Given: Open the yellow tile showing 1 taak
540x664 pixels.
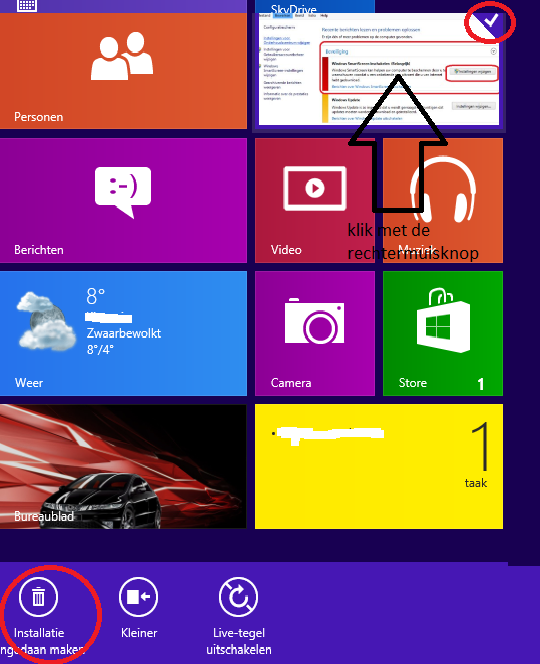Looking at the screenshot, I should click(379, 466).
